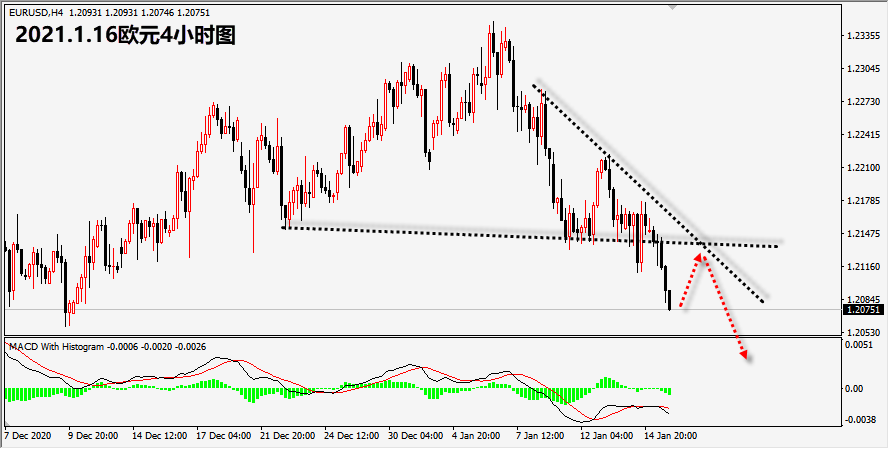The width and height of the screenshot is (889, 449).
Task: Click time axis label 14 Jan 20:00
Action: (671, 436)
